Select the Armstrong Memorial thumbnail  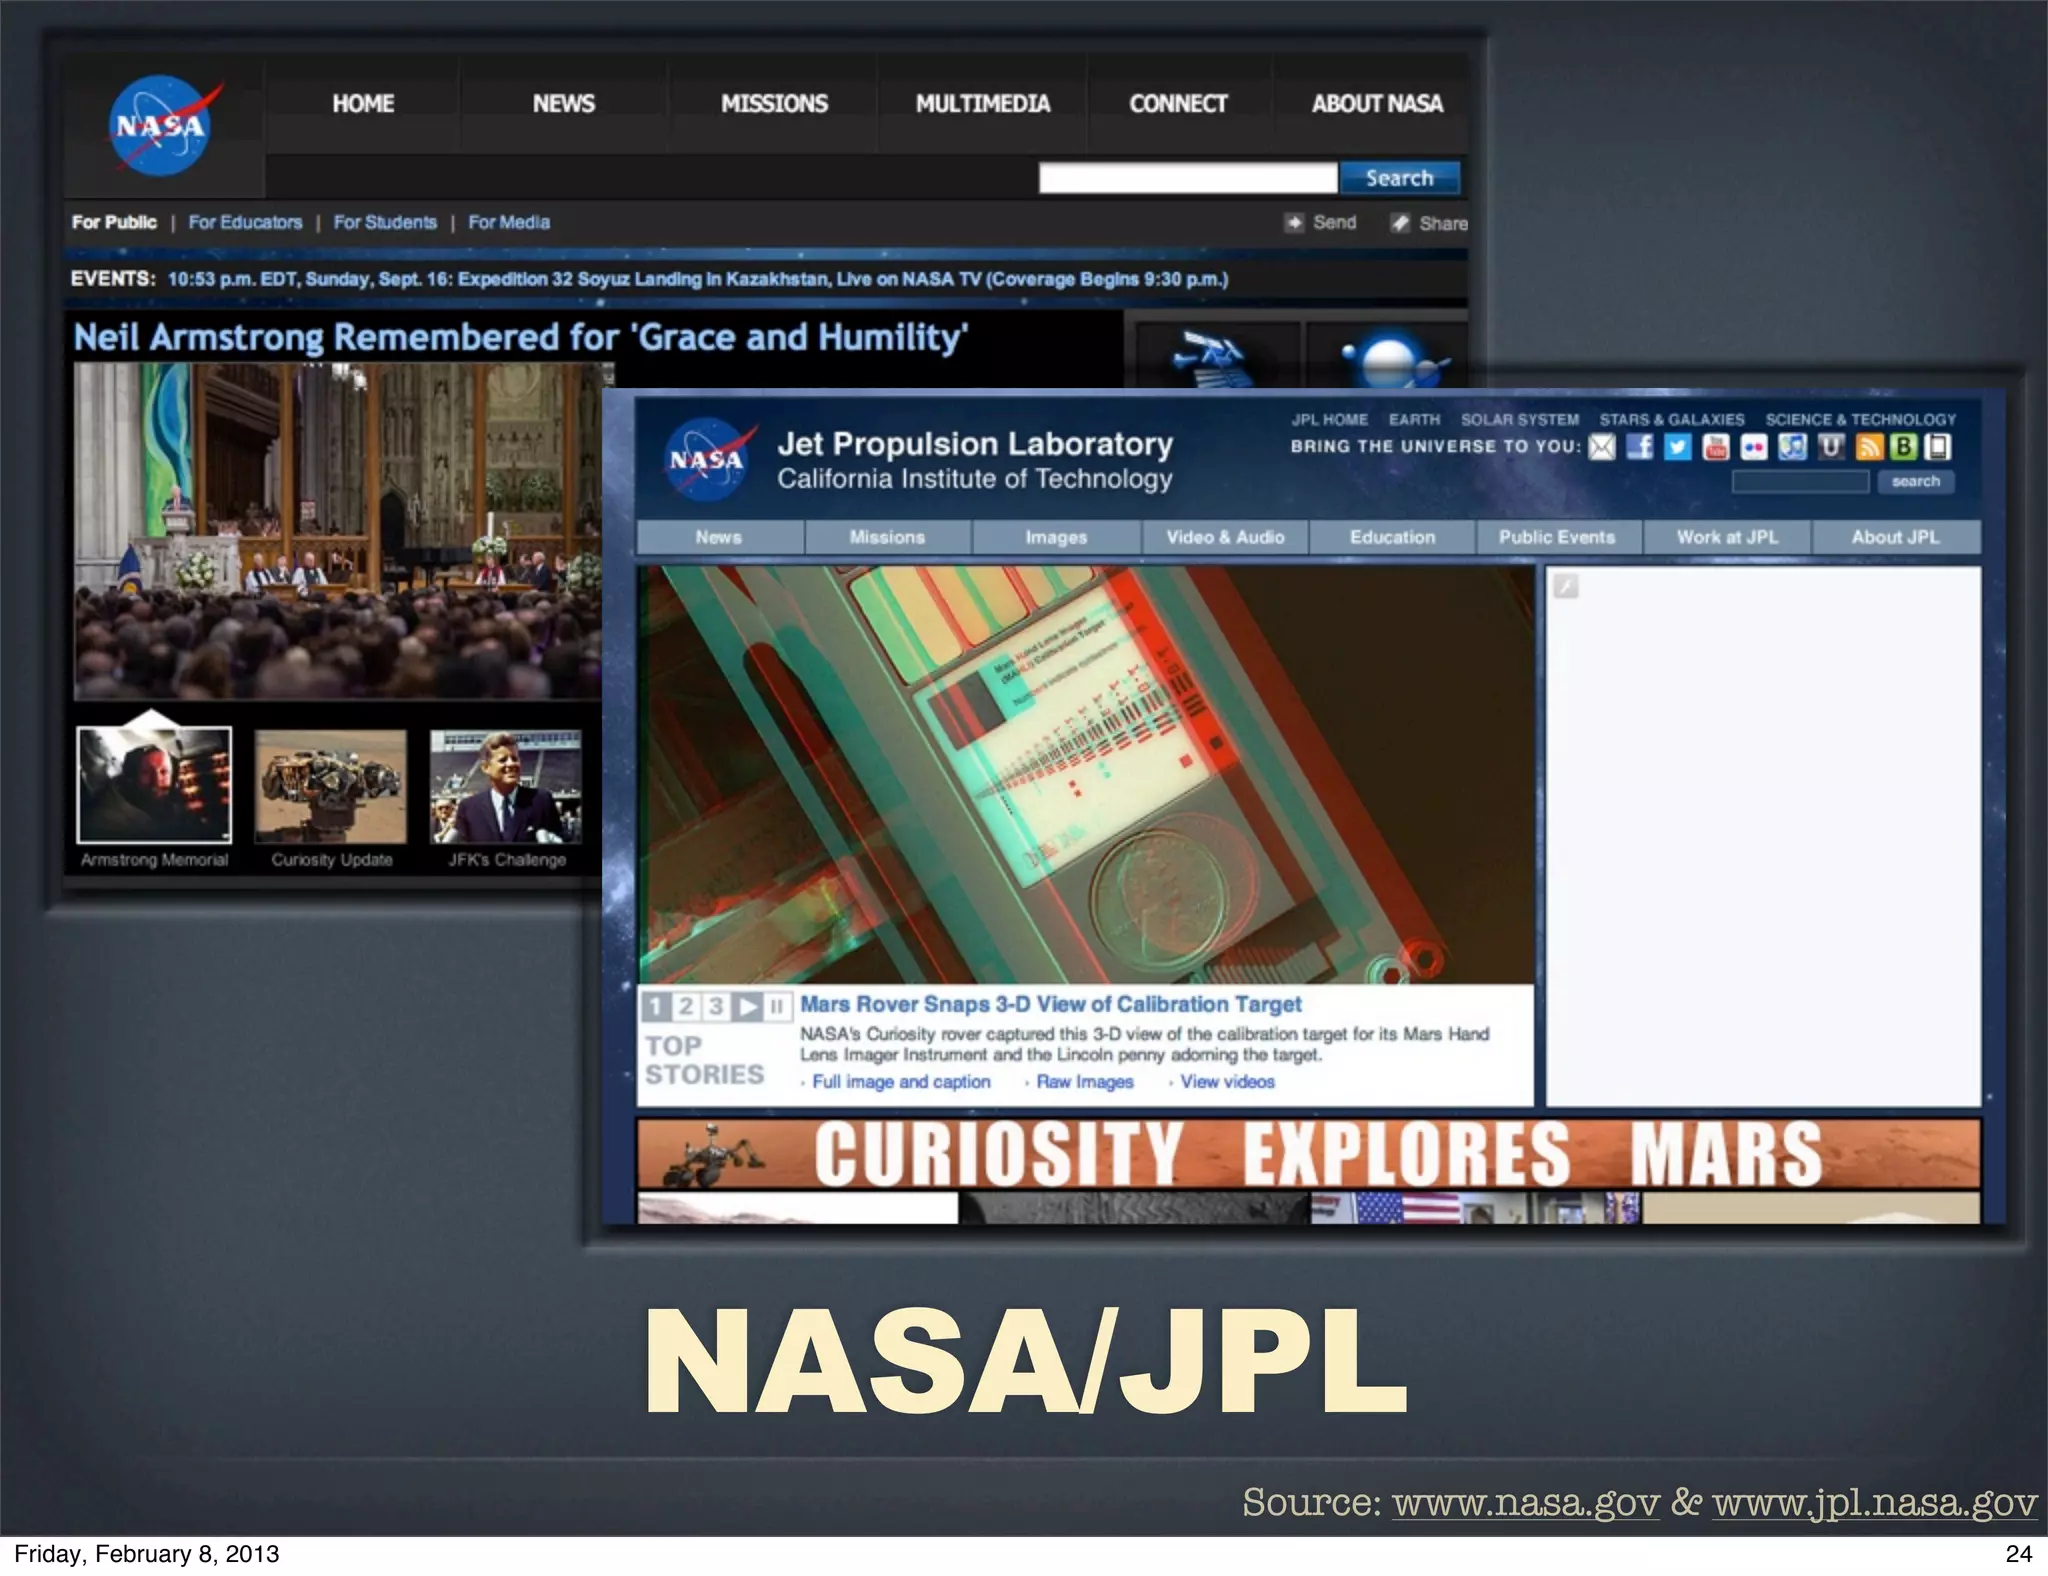point(154,786)
